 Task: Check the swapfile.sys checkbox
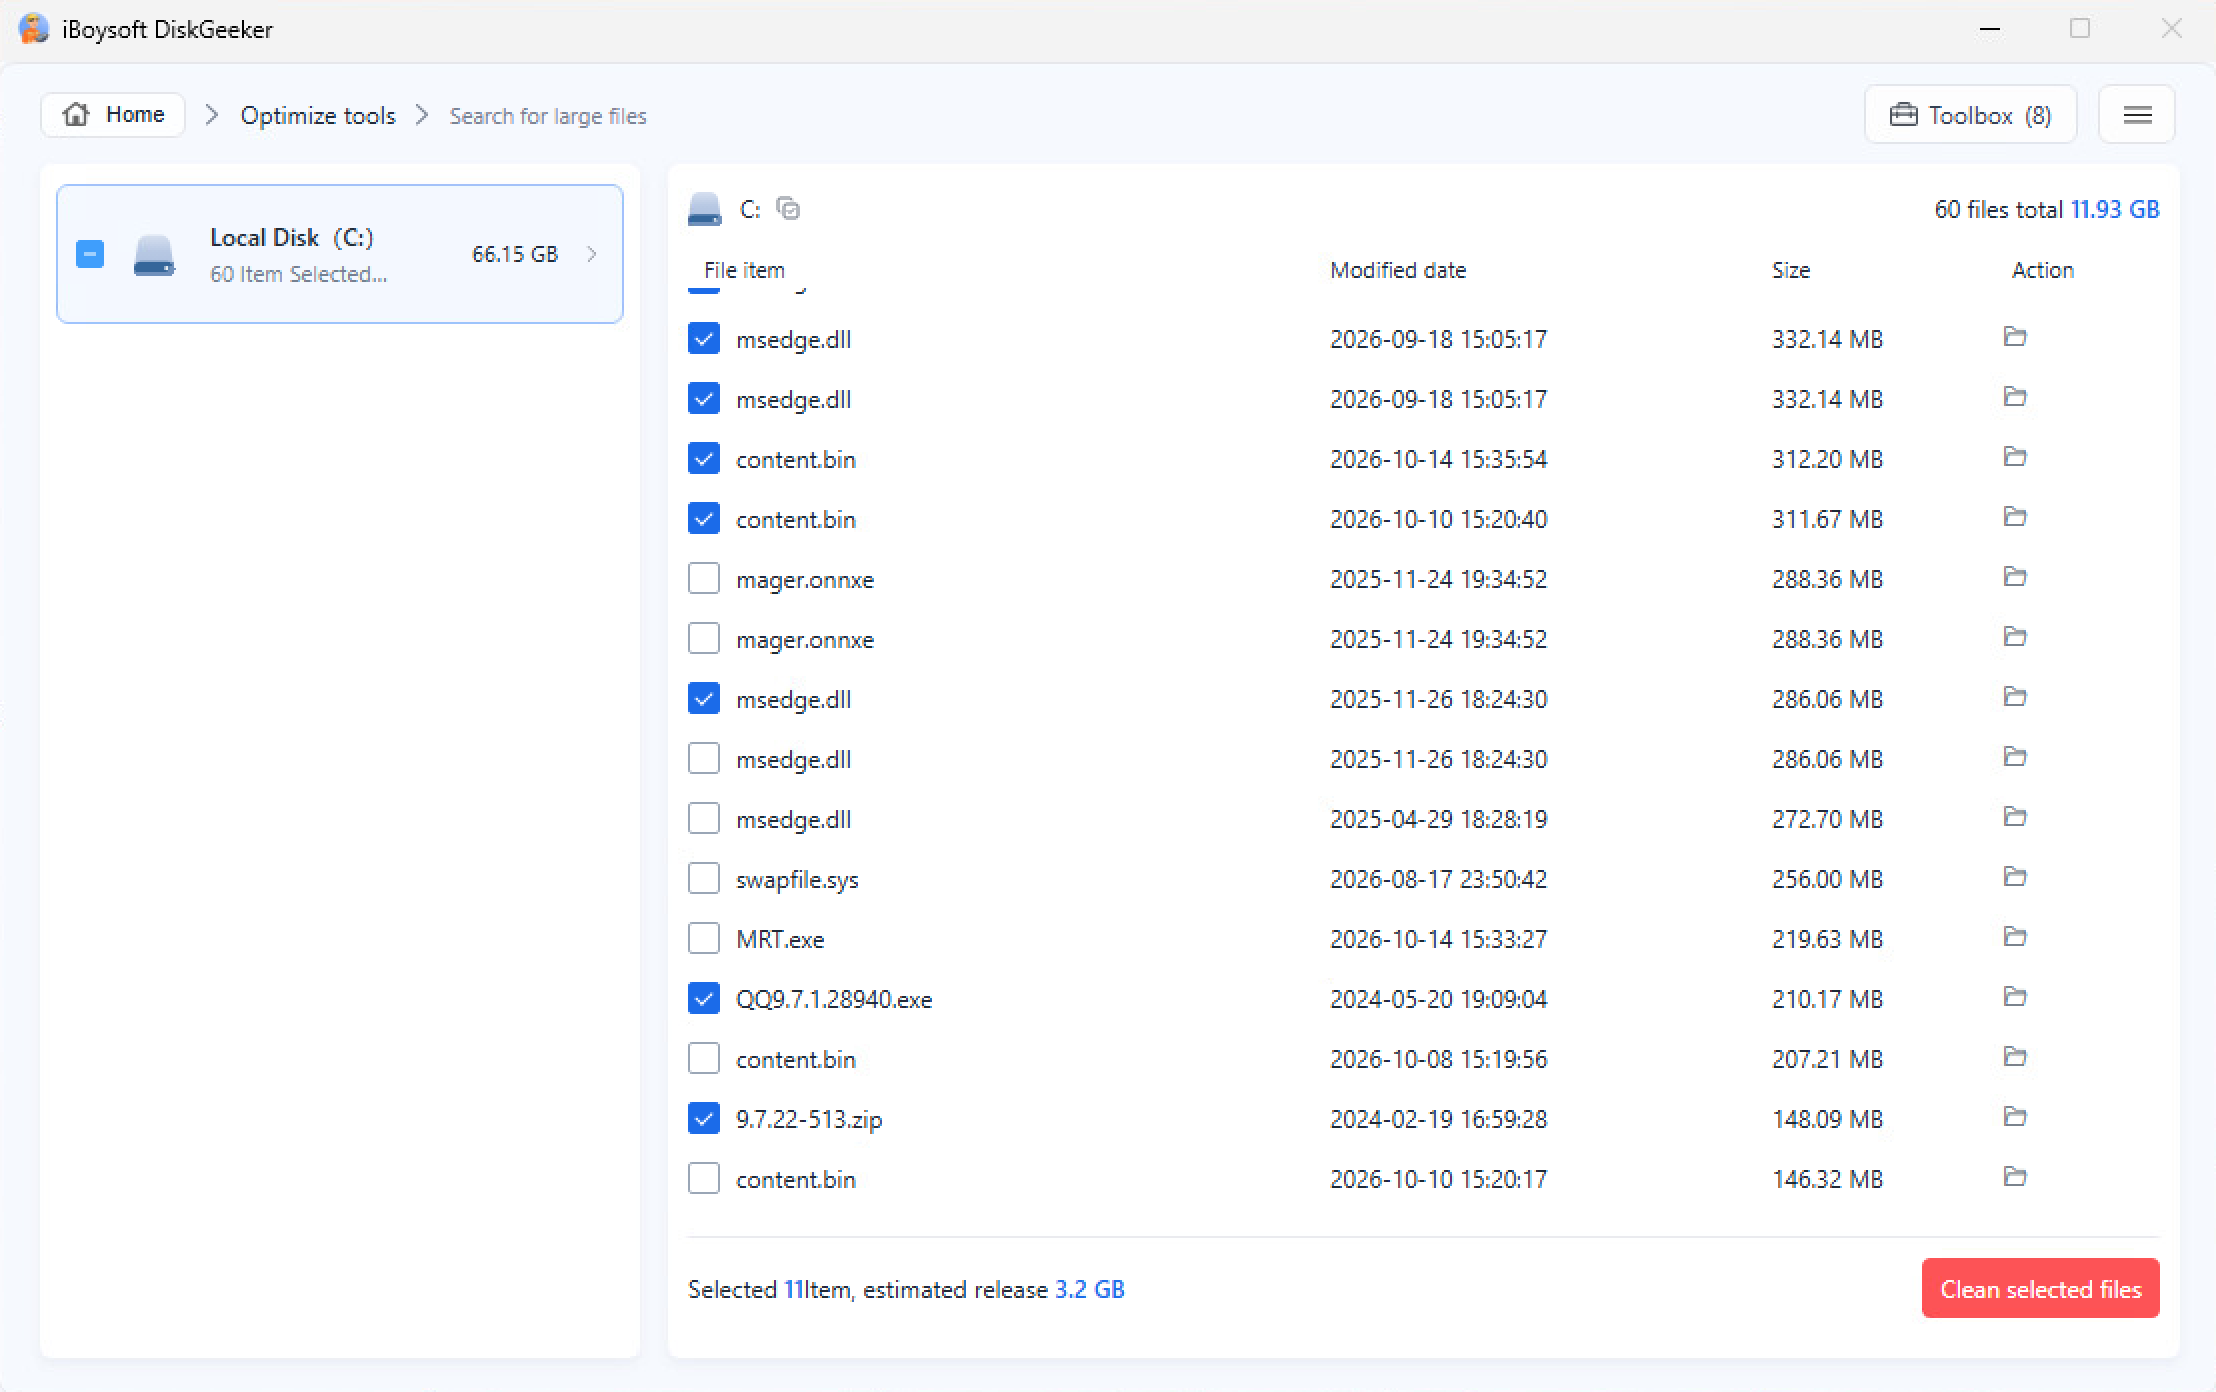[704, 879]
